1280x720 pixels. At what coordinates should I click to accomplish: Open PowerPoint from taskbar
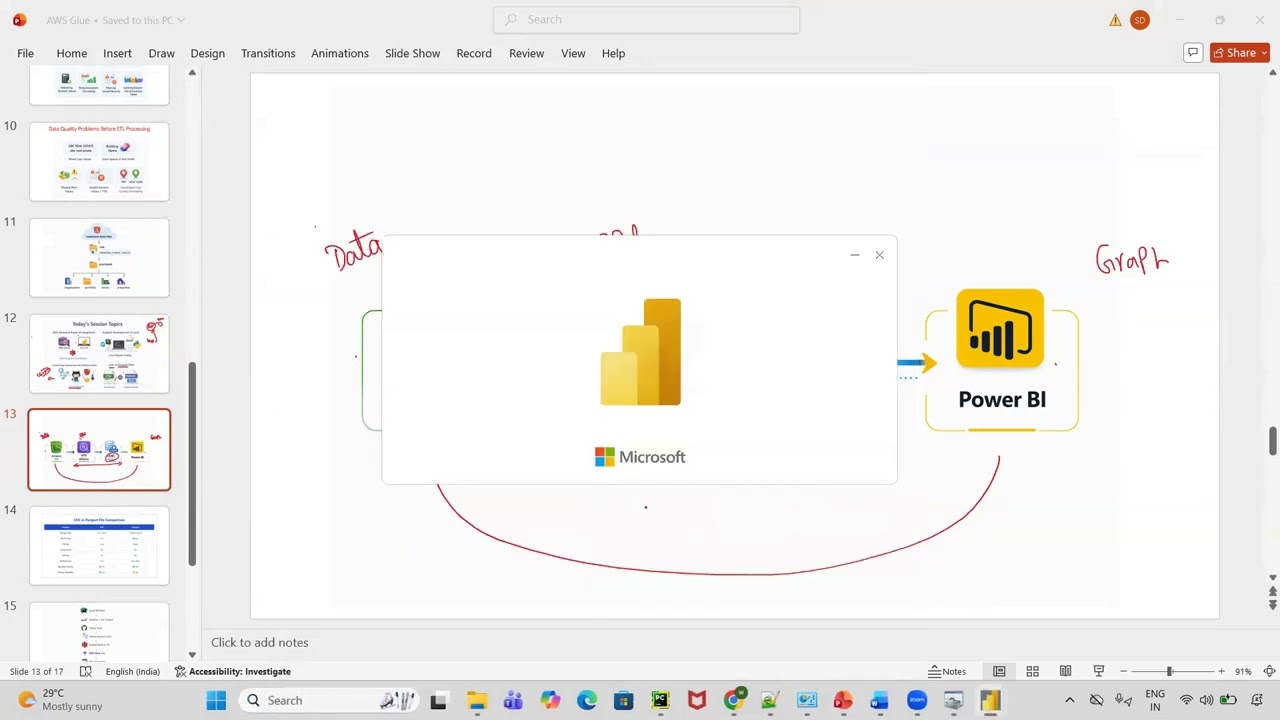click(x=843, y=700)
